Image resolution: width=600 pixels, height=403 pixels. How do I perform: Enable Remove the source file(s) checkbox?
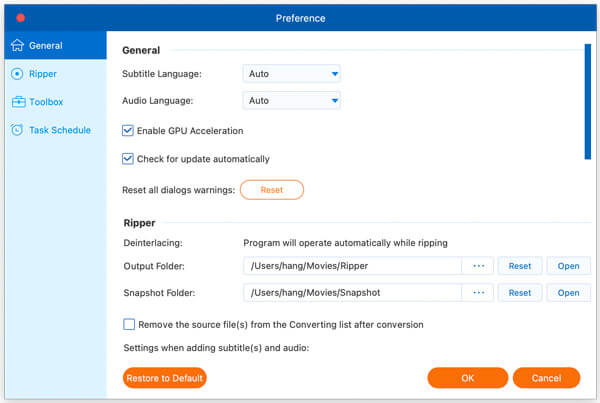click(128, 324)
